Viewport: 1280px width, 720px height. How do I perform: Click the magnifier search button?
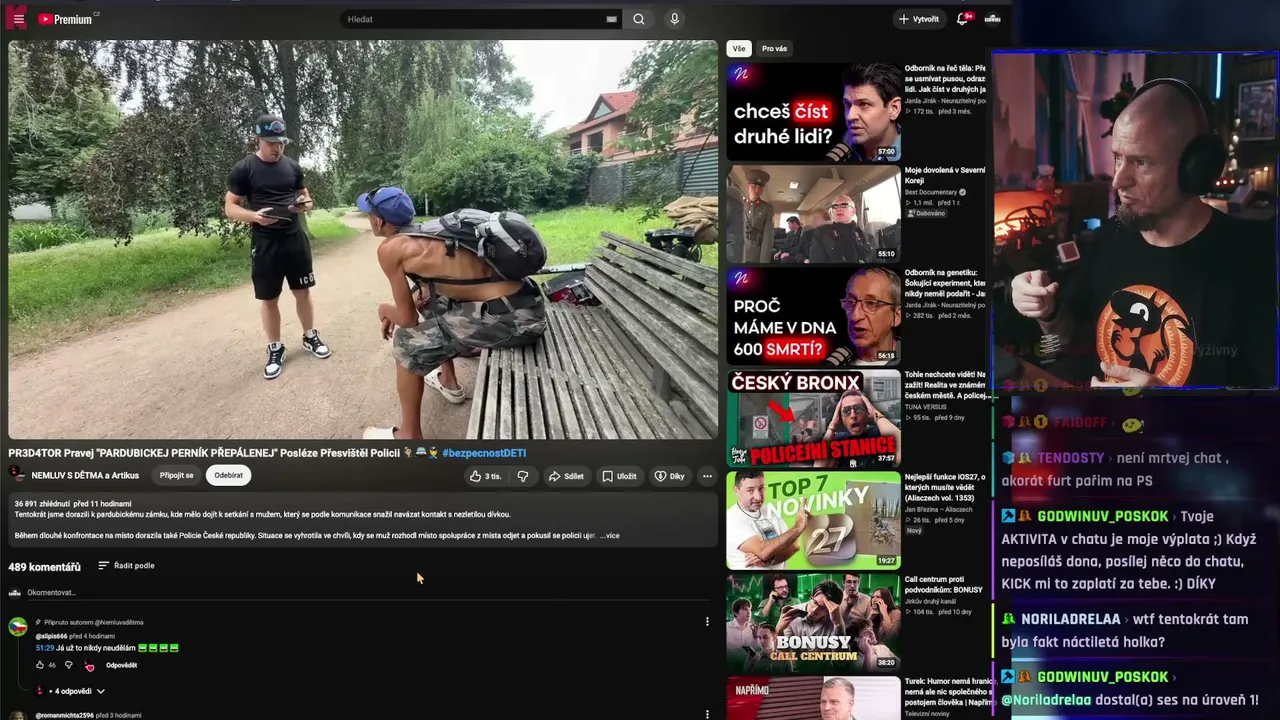638,19
